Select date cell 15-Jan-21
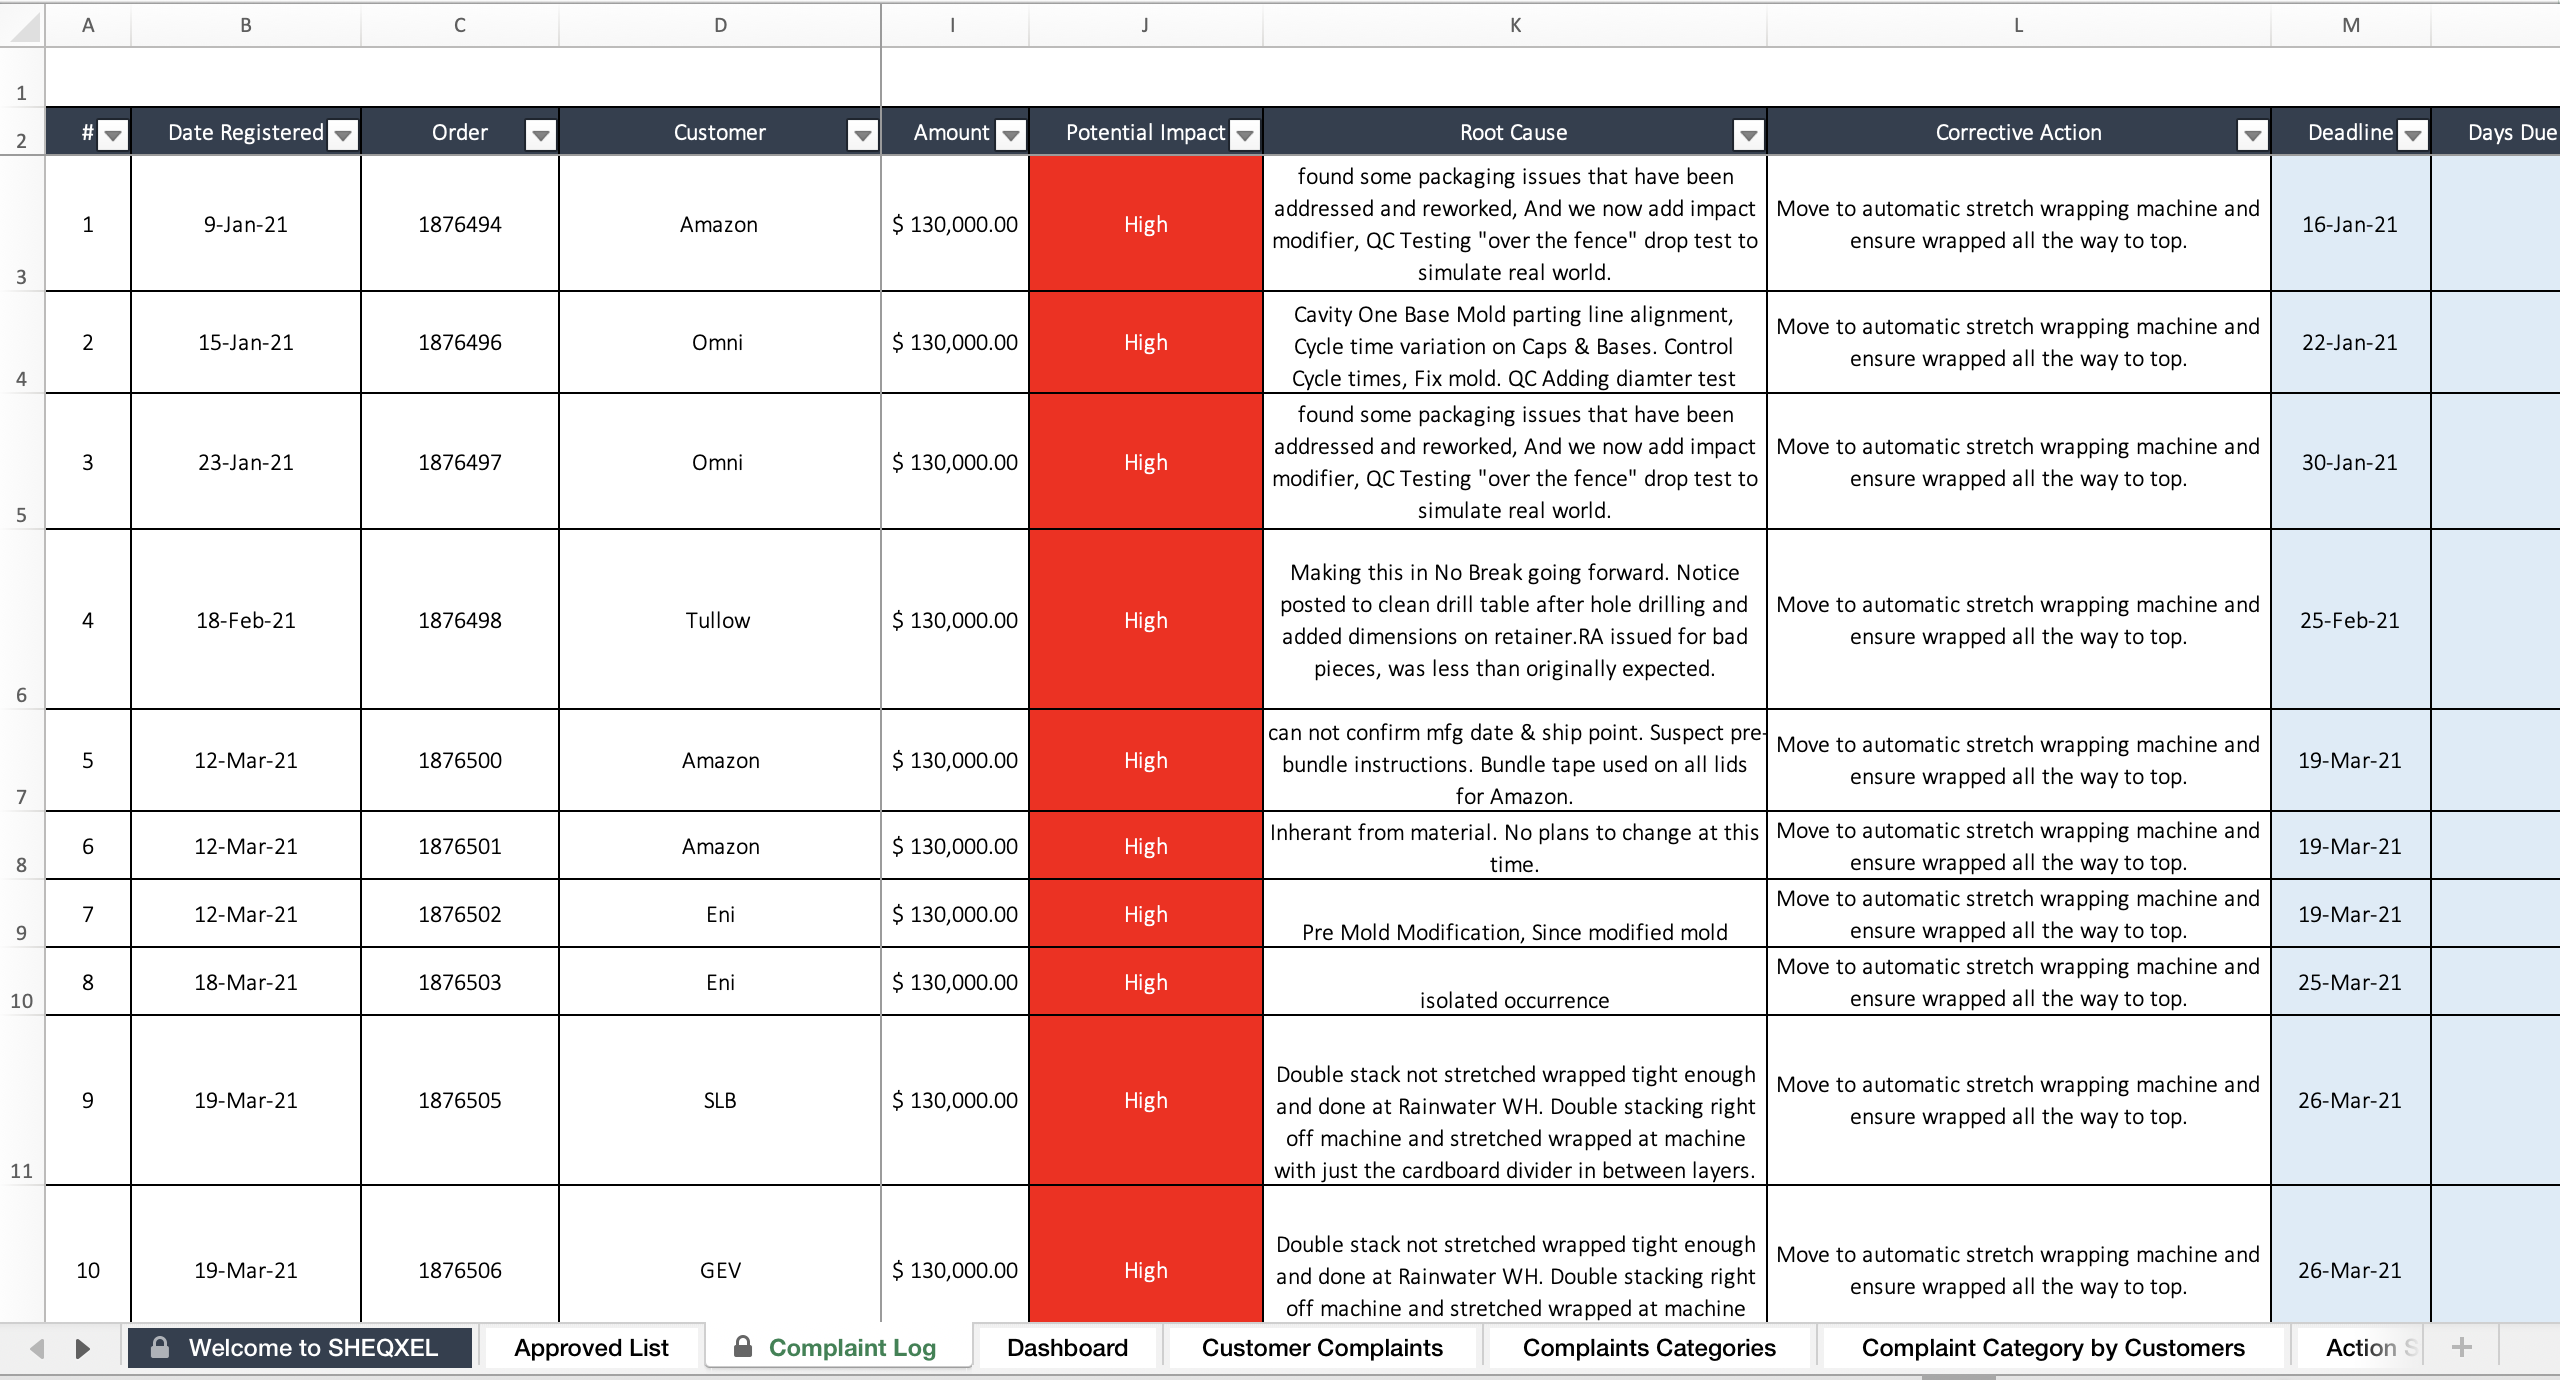Image resolution: width=2560 pixels, height=1380 pixels. point(246,342)
